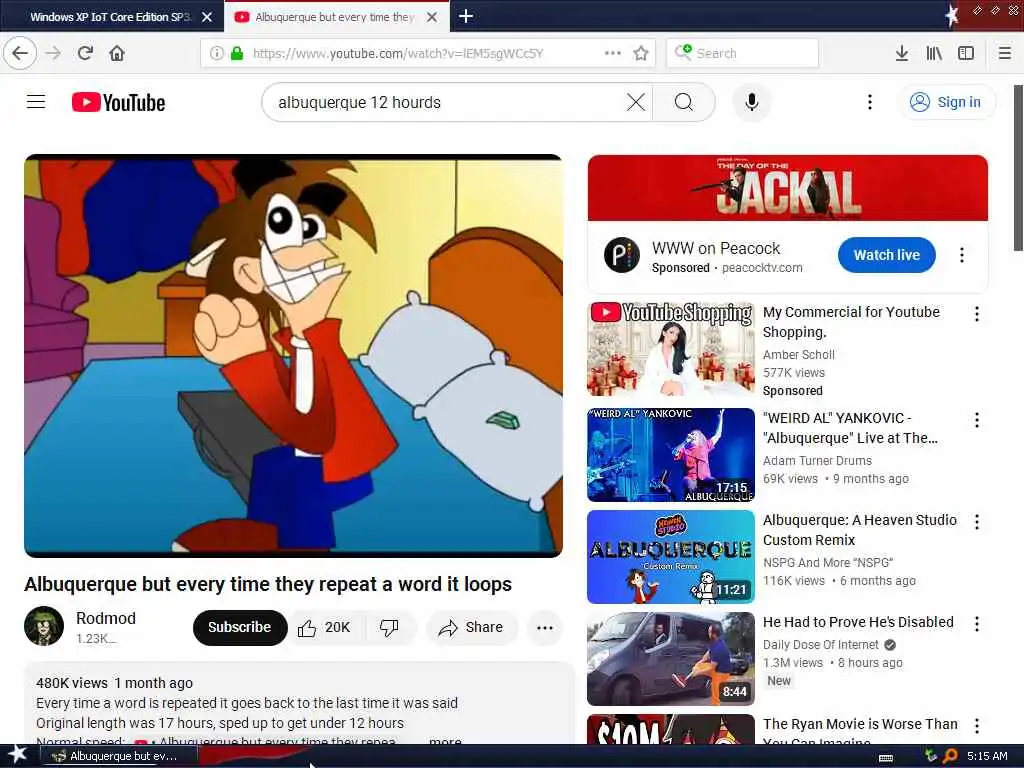Start voice search with microphone icon
The image size is (1024, 768).
click(752, 103)
